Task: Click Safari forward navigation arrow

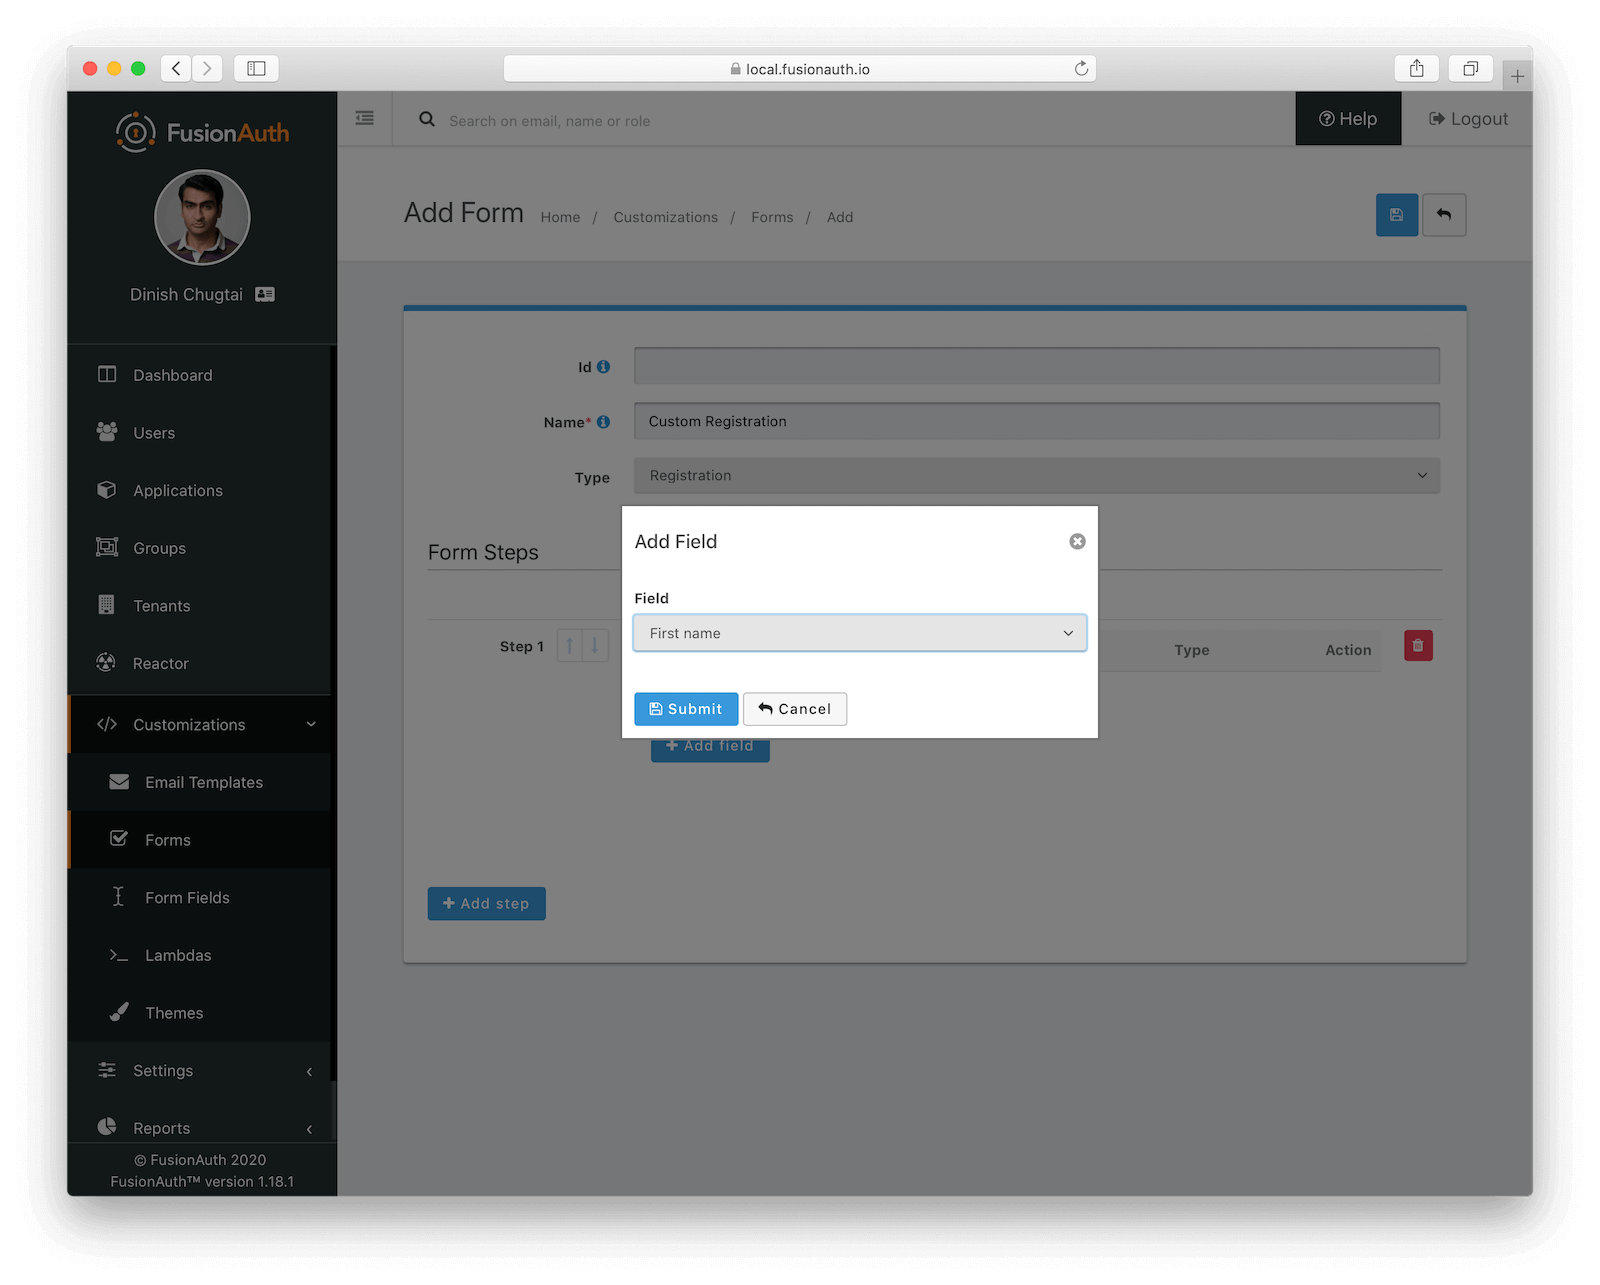Action: tap(207, 68)
